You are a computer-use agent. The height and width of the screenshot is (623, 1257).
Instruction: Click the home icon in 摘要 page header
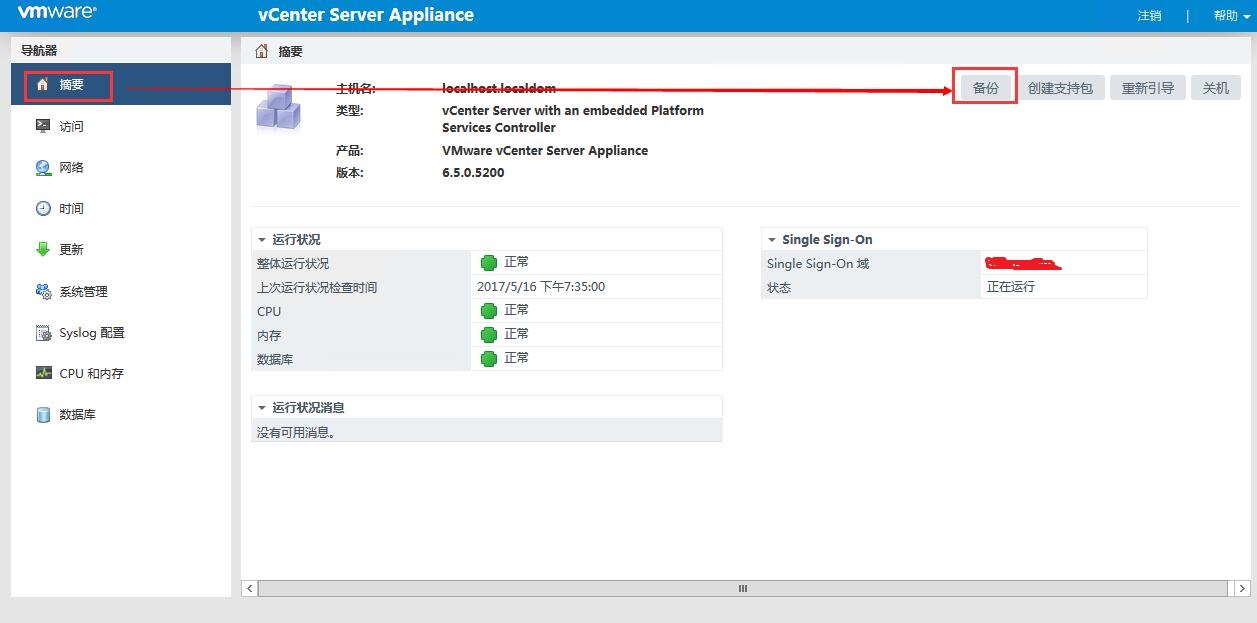tap(262, 51)
